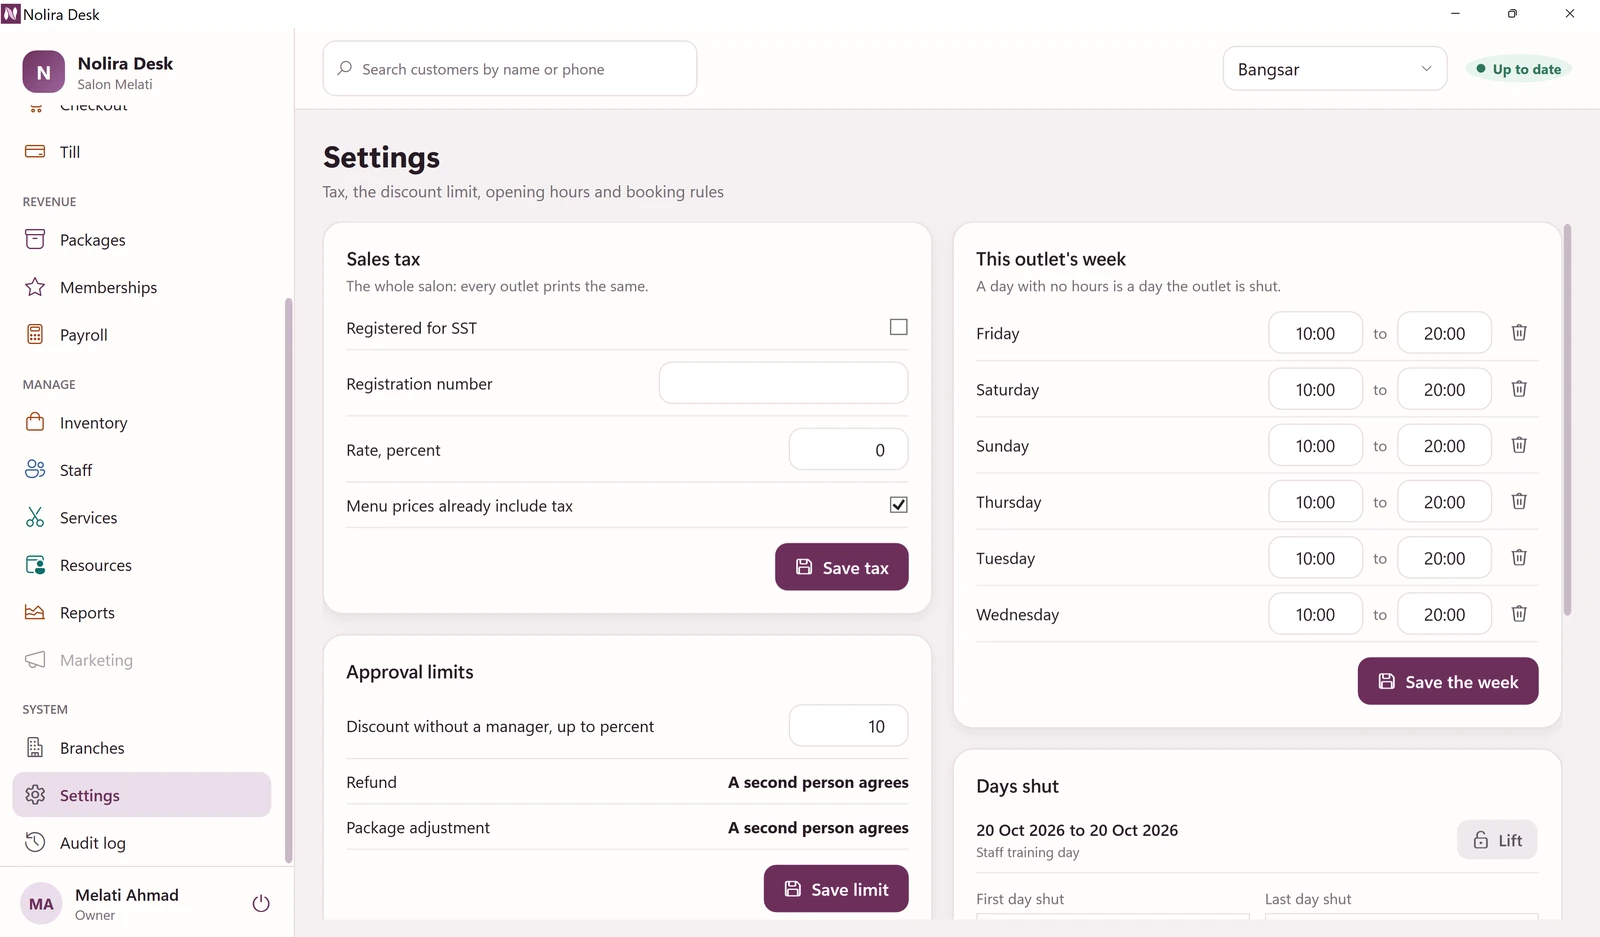The height and width of the screenshot is (937, 1600).
Task: Open the Branches building icon
Action: click(35, 748)
